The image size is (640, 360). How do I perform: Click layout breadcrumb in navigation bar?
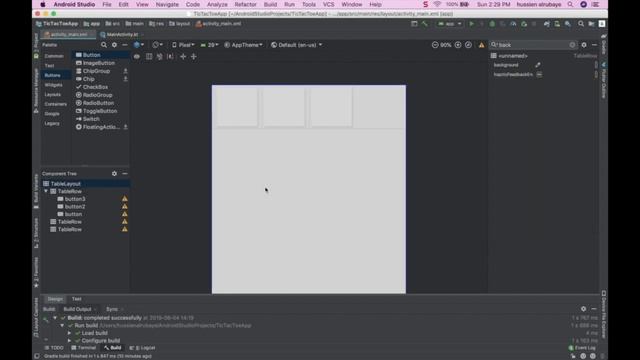(x=180, y=24)
